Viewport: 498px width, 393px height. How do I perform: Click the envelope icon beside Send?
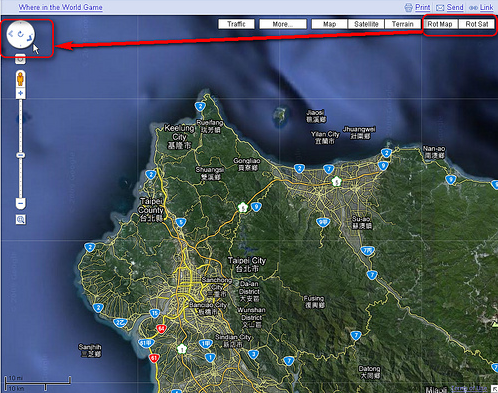tap(440, 8)
